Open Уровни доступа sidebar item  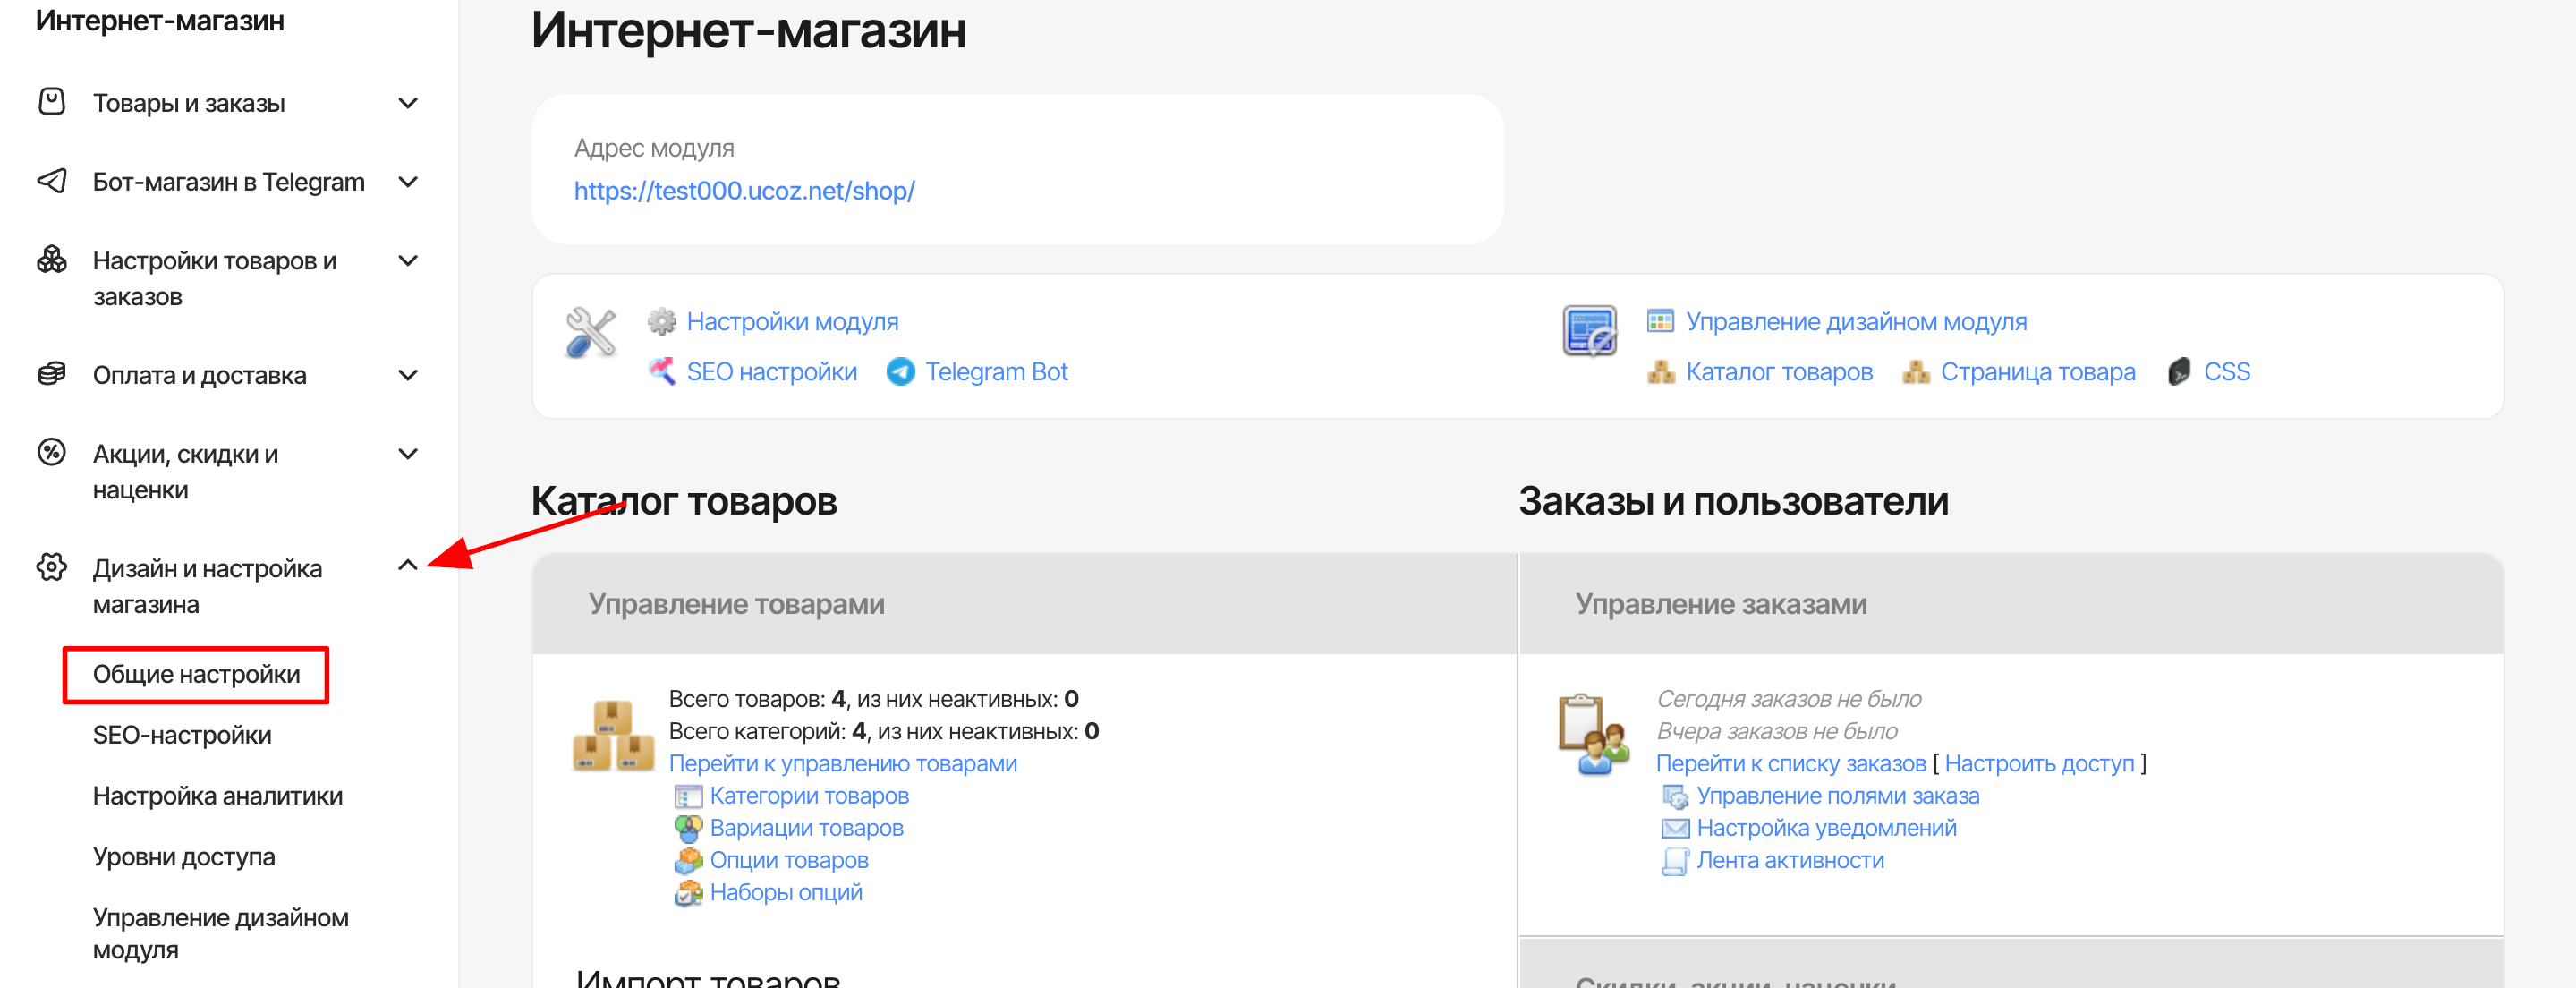click(184, 857)
